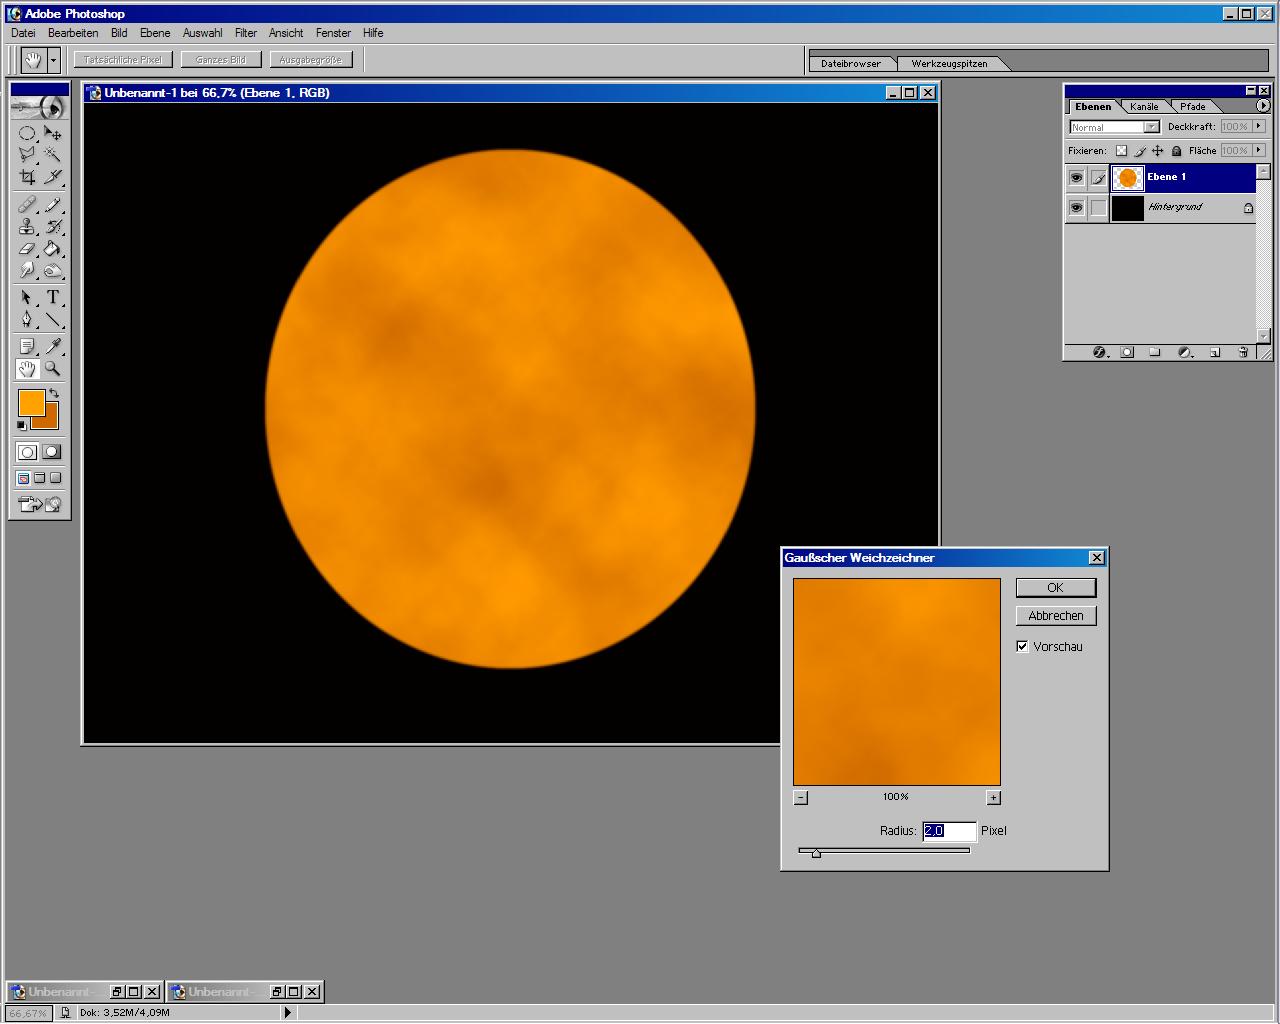1280x1024 pixels.
Task: Select the Magic Wand tool
Action: pos(53,154)
